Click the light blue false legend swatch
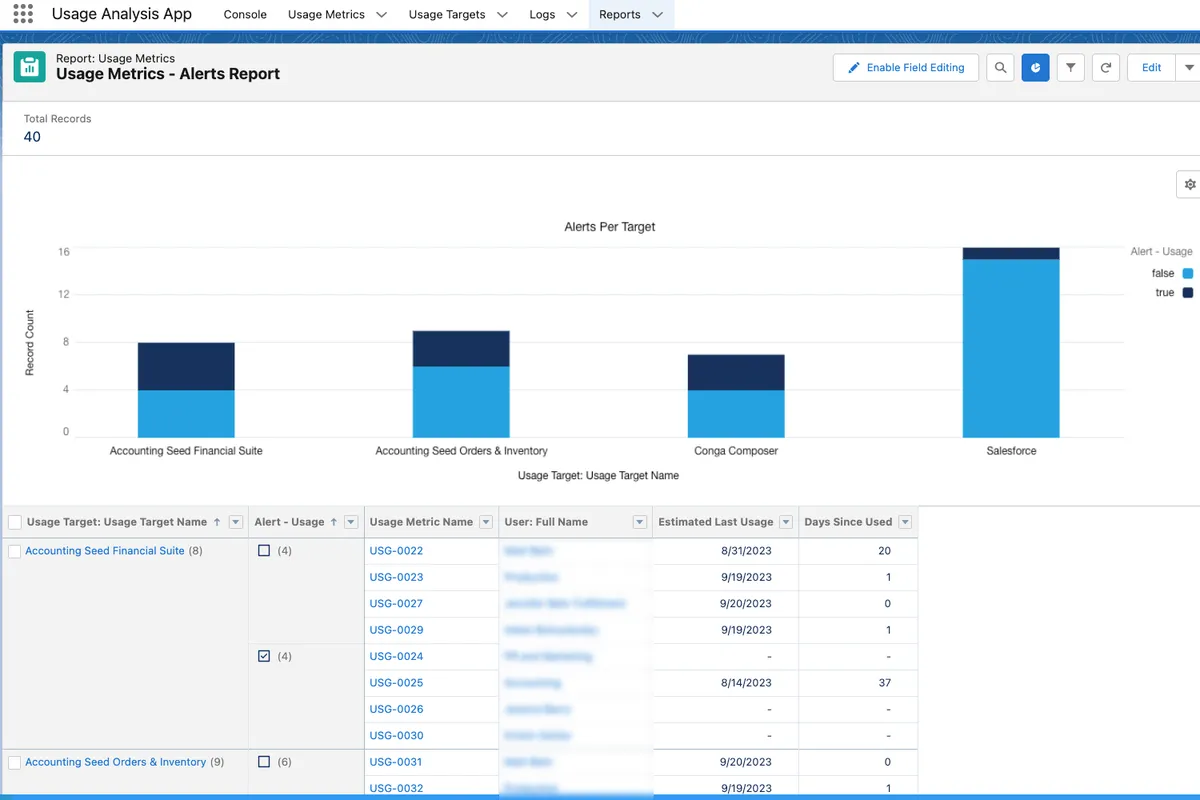1200x800 pixels. pos(1188,273)
